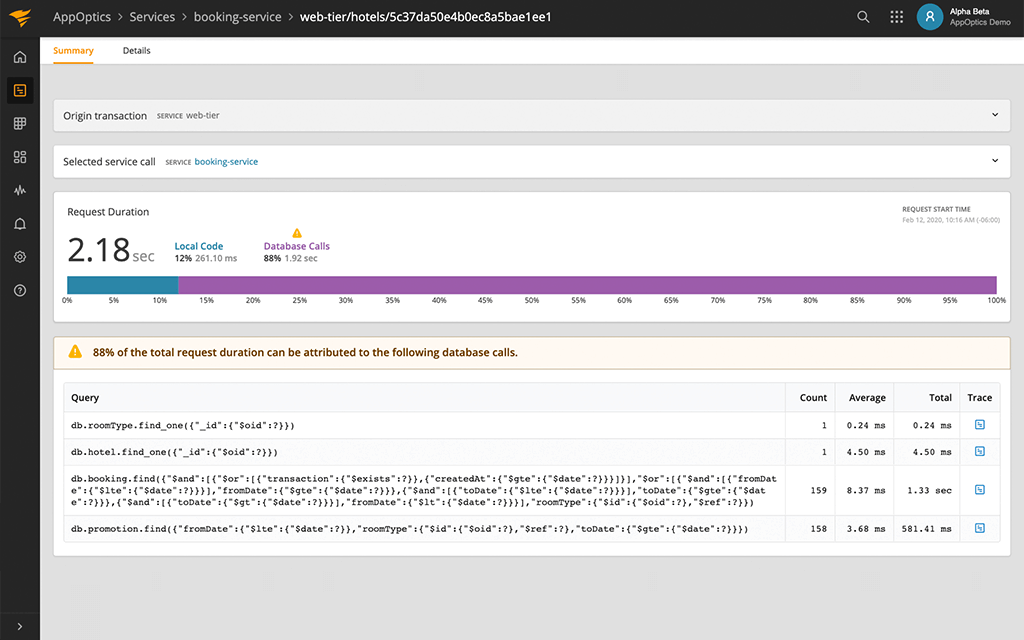1024x640 pixels.
Task: Click the user avatar icon
Action: [930, 17]
